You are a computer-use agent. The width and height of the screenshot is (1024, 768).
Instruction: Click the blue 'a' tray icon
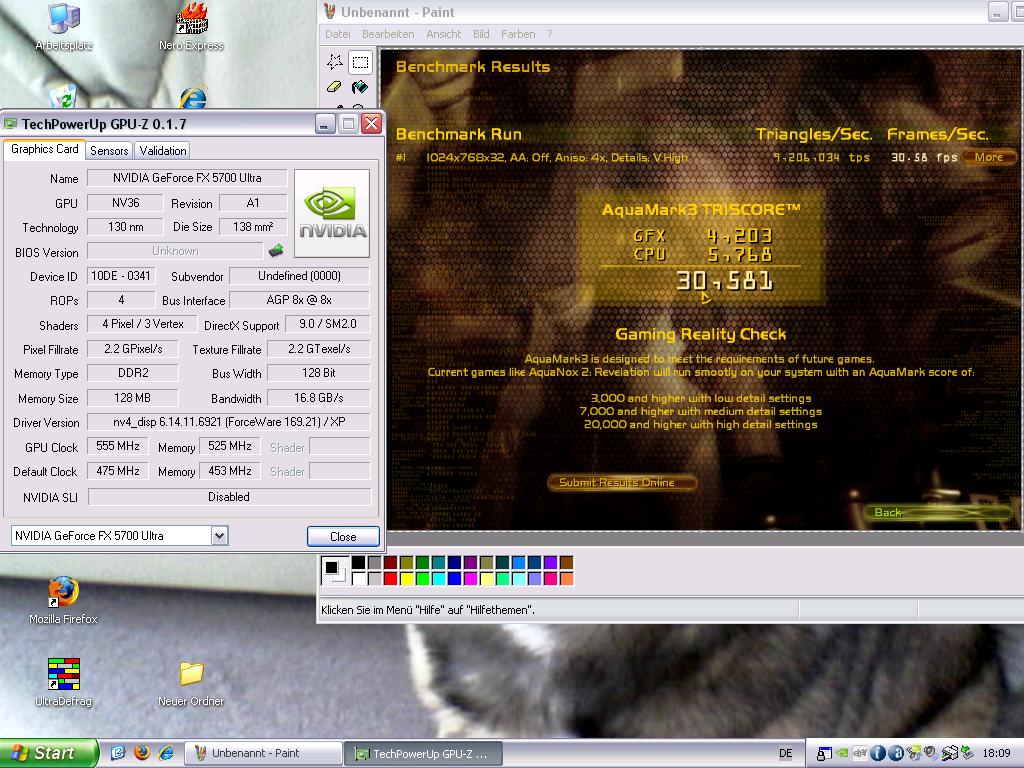click(896, 754)
